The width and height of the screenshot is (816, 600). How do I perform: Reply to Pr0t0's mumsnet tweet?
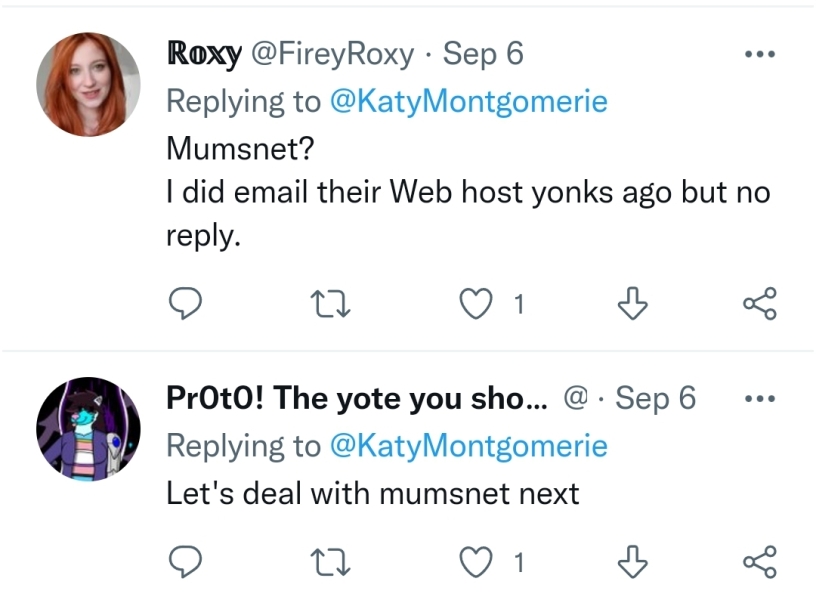(185, 563)
